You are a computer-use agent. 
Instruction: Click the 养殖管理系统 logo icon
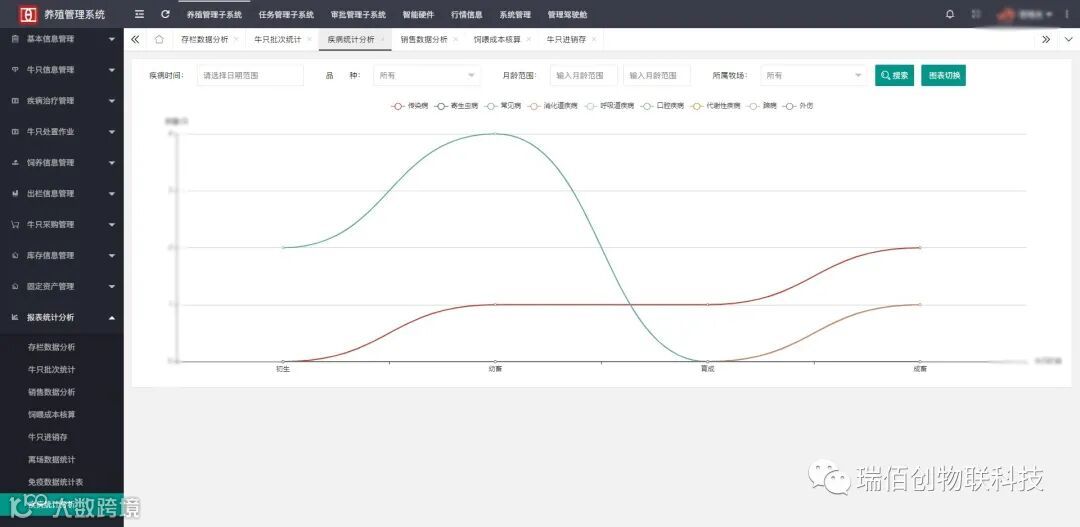coord(28,14)
